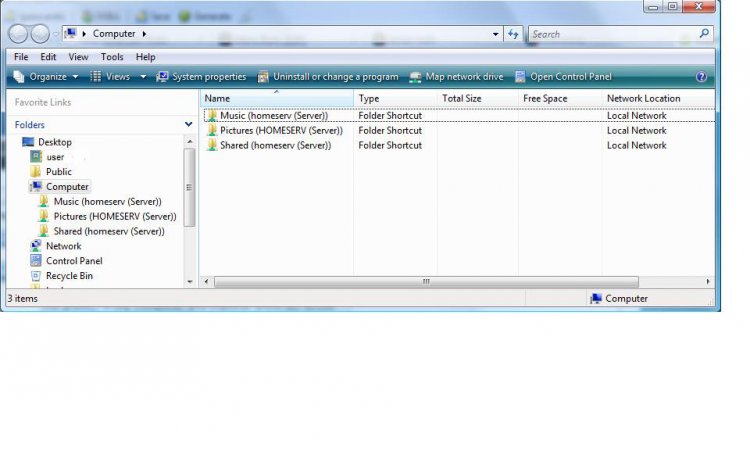Click the horizontal scrollbar in file list

click(x=425, y=282)
